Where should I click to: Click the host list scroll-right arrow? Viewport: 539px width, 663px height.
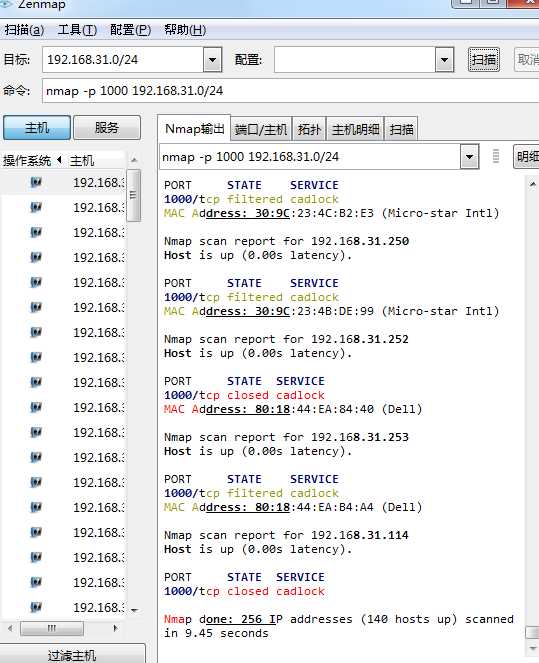115,628
